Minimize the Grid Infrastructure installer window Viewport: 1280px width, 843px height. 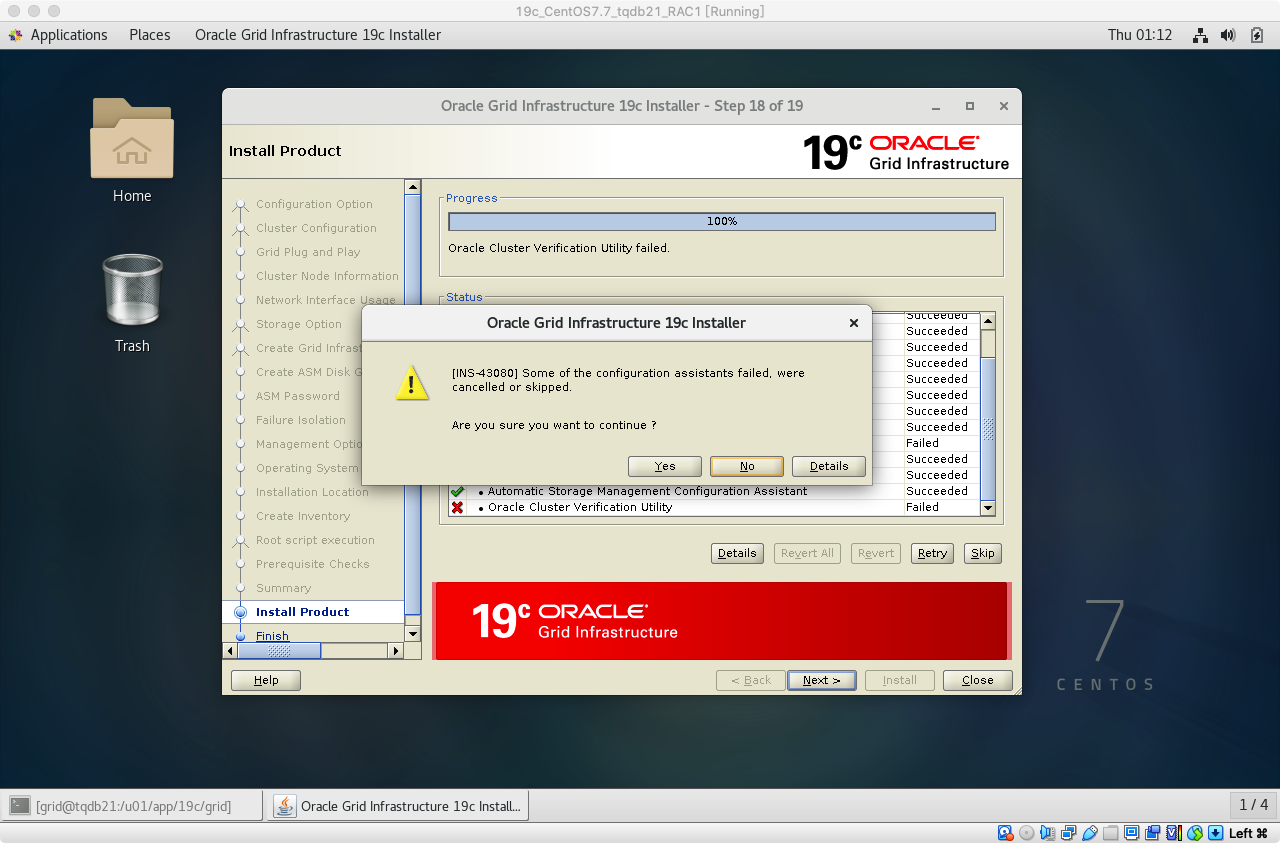pyautogui.click(x=936, y=106)
